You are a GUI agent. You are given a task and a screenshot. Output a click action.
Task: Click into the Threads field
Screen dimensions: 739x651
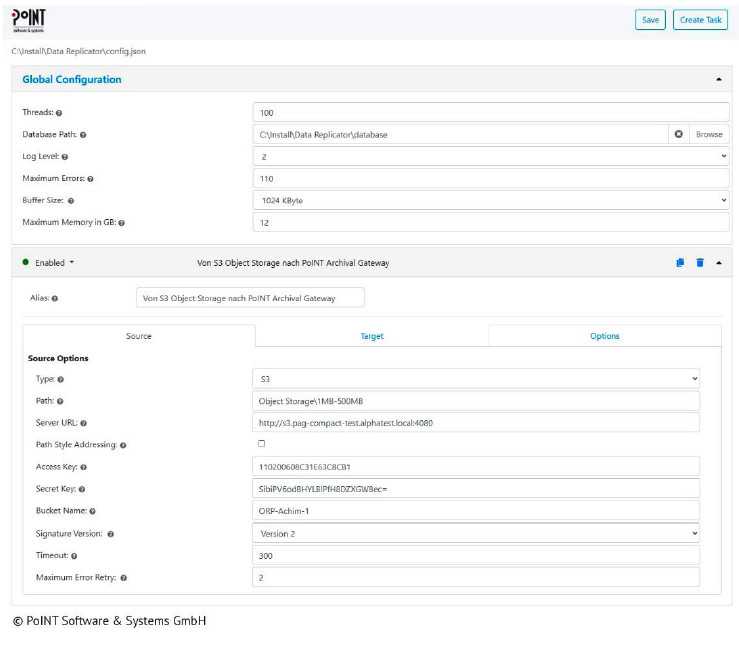pyautogui.click(x=491, y=113)
